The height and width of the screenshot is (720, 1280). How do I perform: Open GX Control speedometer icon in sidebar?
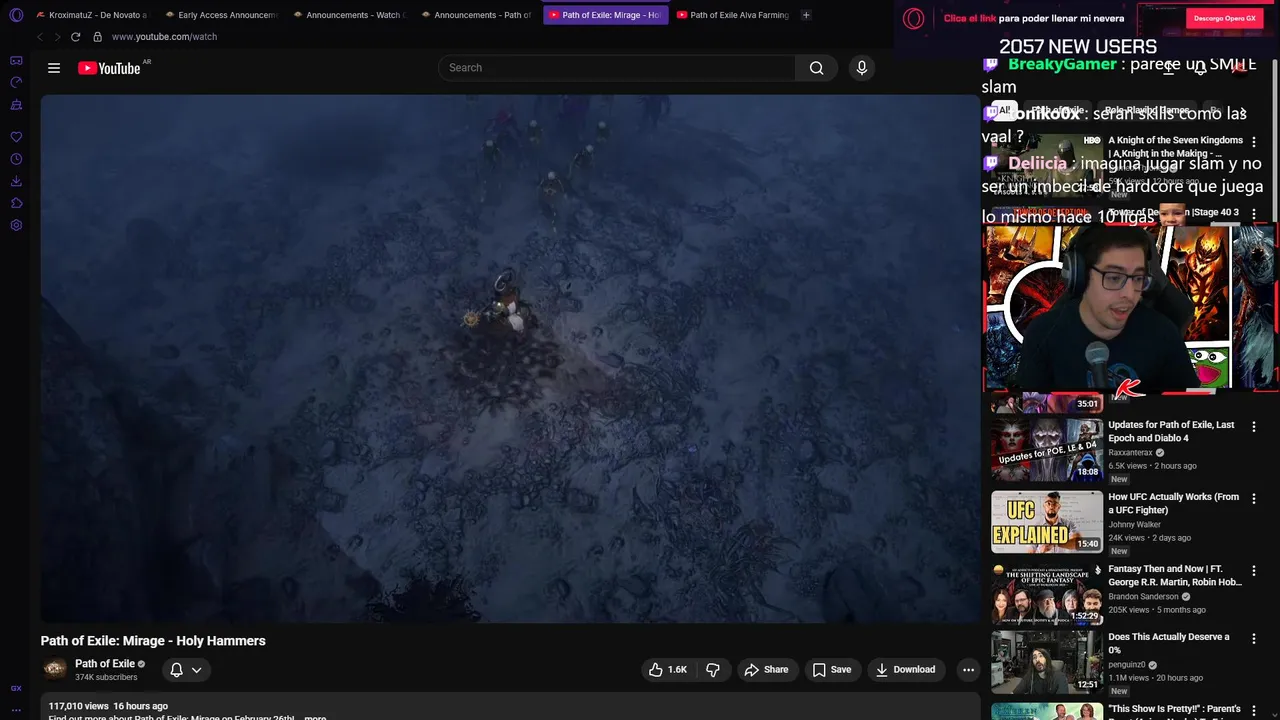pos(16,83)
